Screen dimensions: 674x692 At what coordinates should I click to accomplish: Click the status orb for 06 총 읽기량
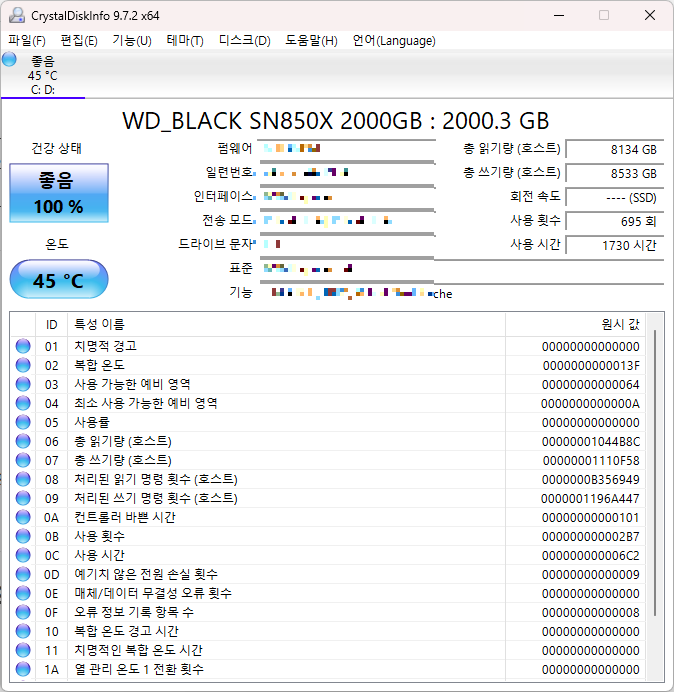pos(23,441)
